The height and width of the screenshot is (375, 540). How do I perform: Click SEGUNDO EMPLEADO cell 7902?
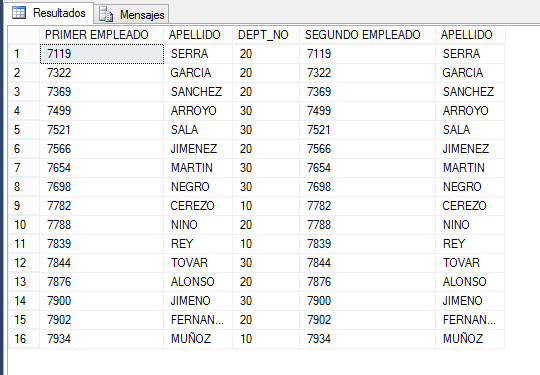click(367, 320)
